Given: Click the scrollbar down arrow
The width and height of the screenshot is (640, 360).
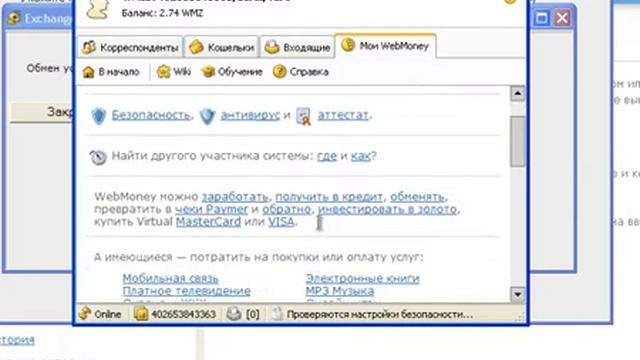Looking at the screenshot, I should click(518, 294).
